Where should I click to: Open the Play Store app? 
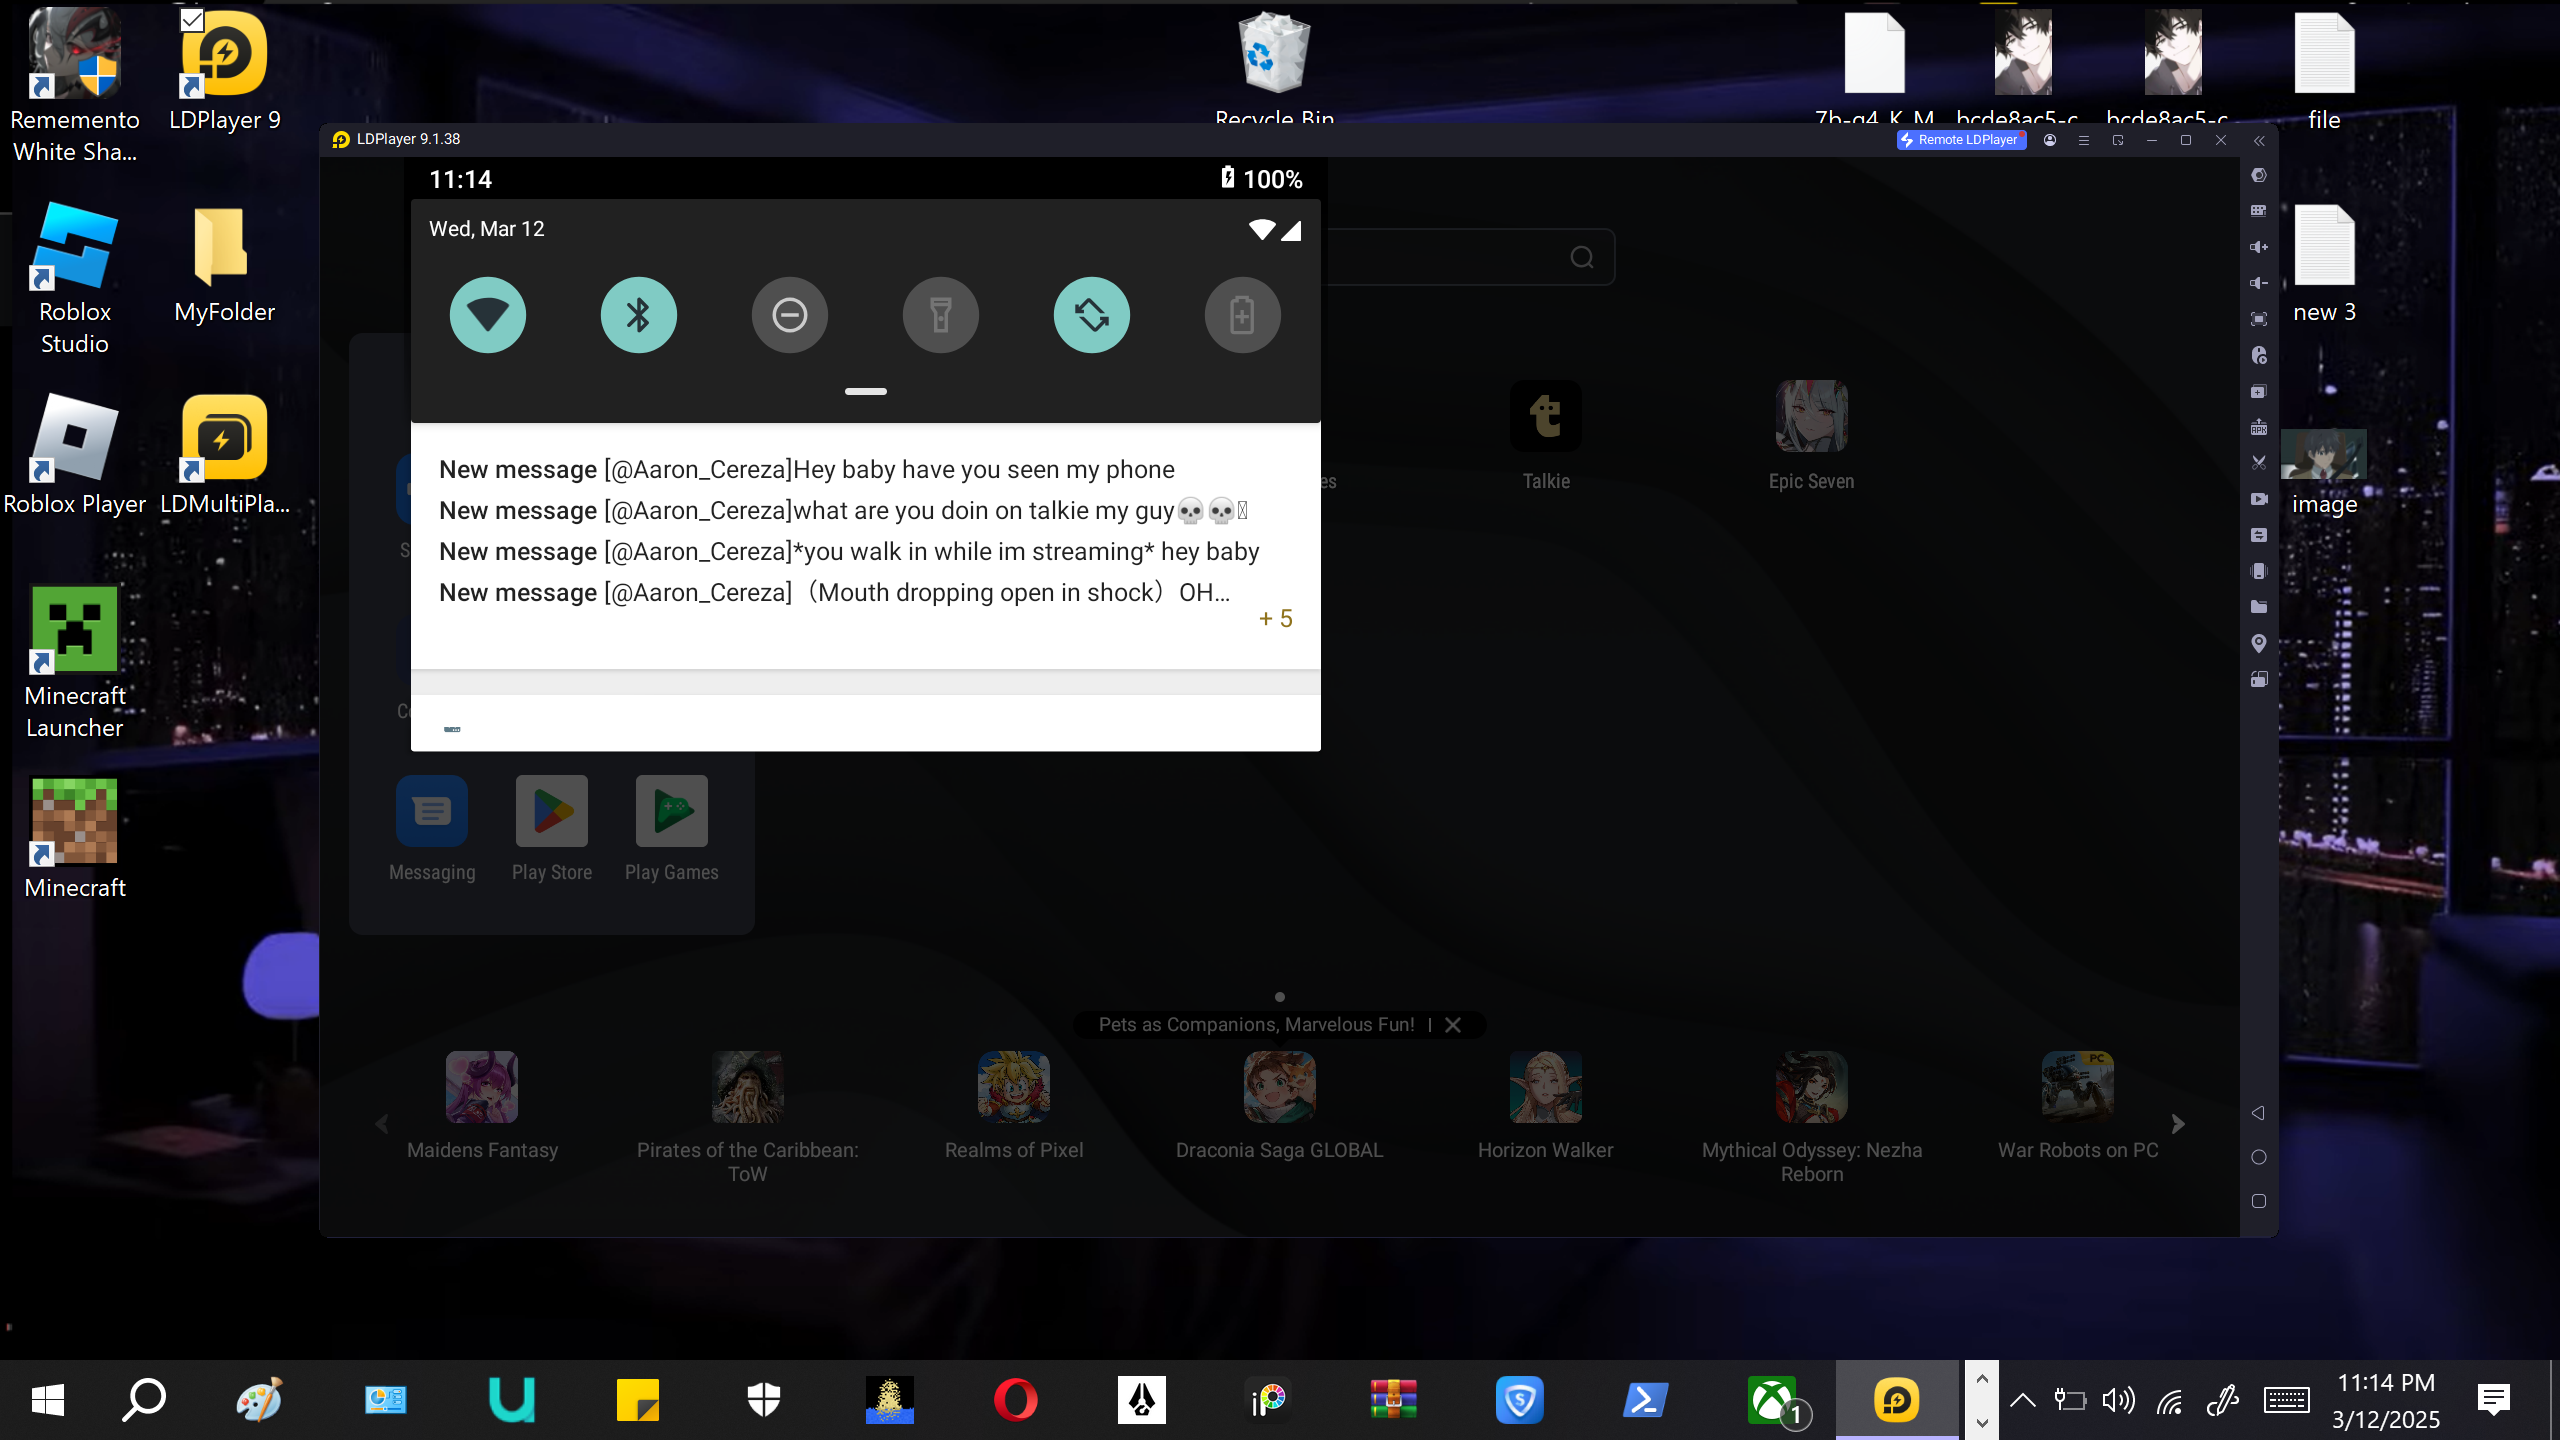click(x=552, y=829)
